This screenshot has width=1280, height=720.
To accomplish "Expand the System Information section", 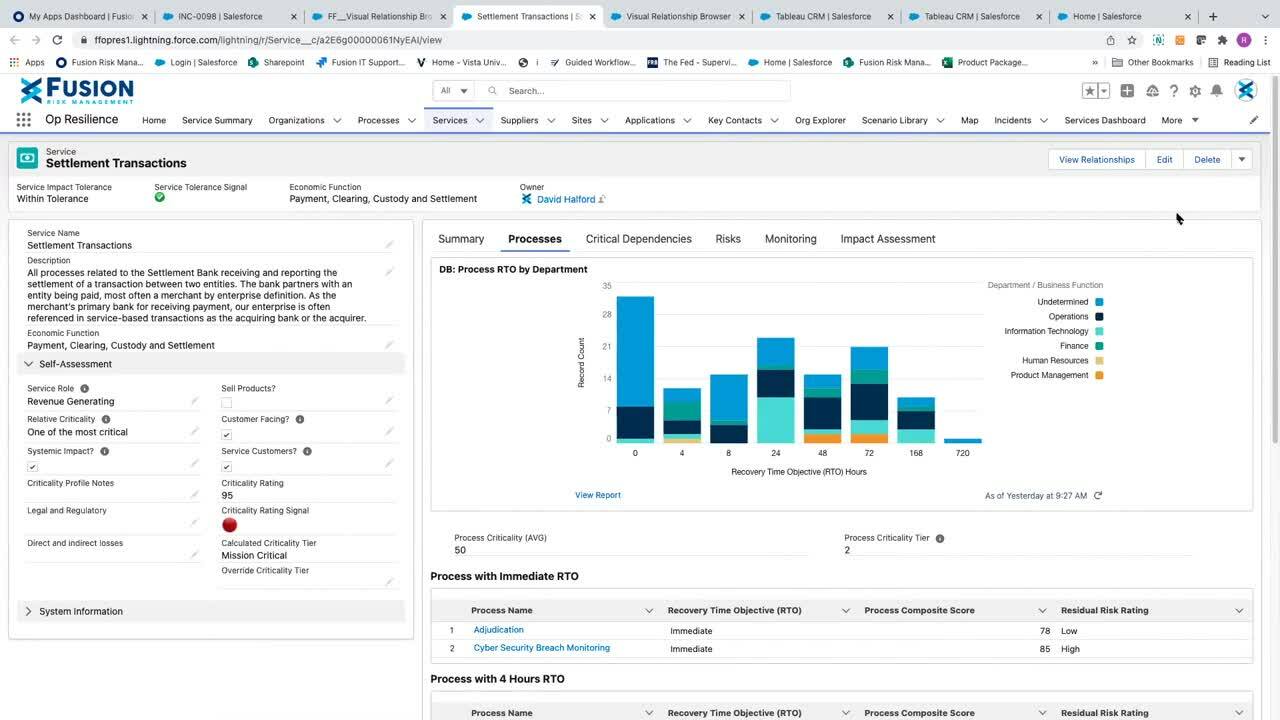I will tap(28, 611).
